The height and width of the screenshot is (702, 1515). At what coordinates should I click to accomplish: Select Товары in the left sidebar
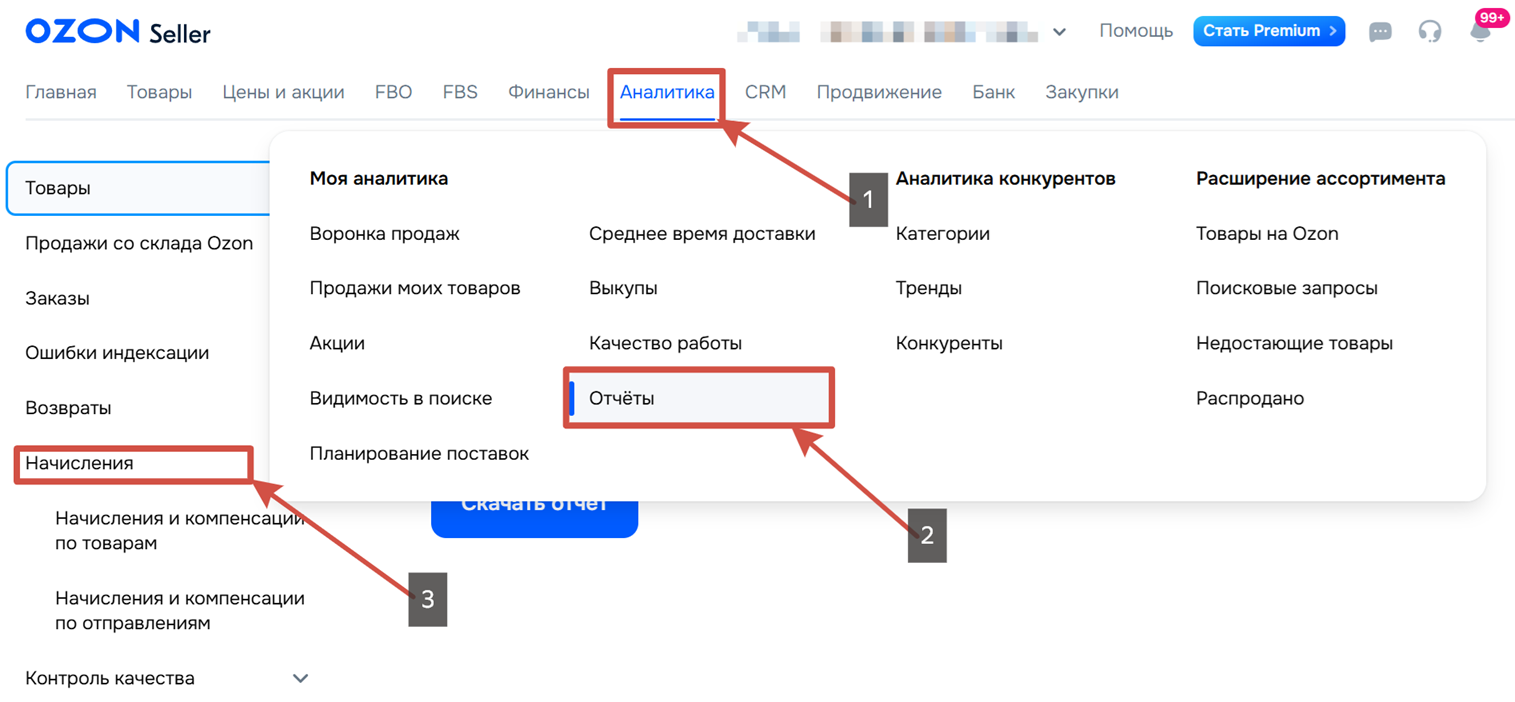coord(57,188)
